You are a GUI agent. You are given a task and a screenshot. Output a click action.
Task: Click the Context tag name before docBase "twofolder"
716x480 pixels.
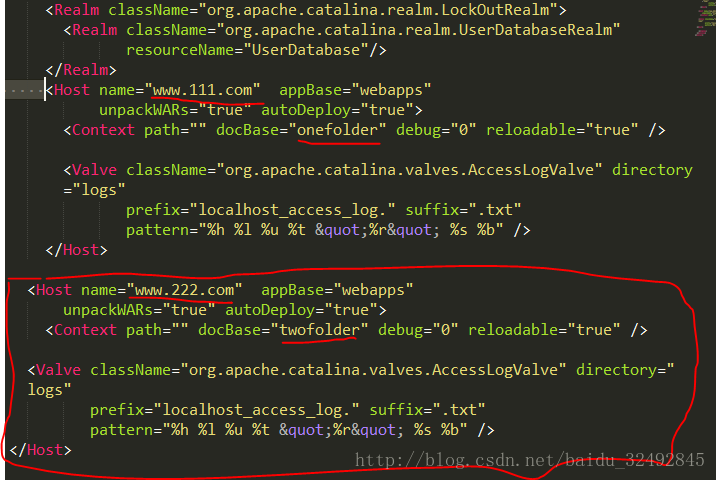click(85, 330)
